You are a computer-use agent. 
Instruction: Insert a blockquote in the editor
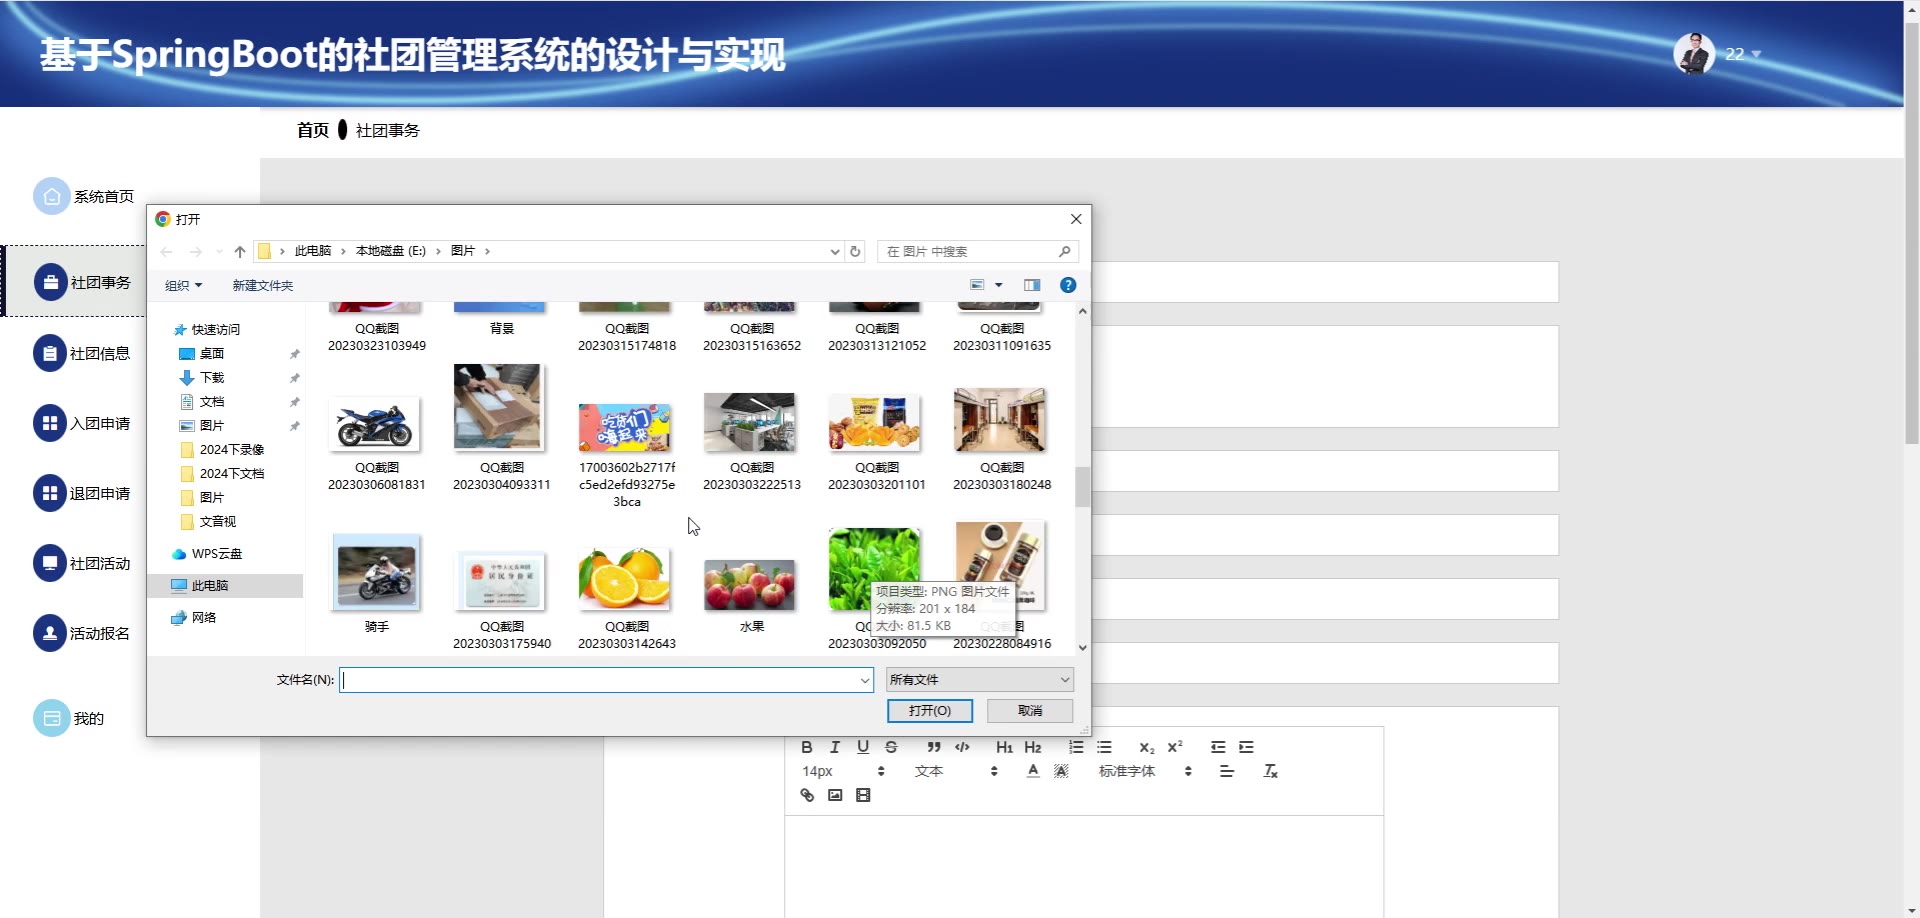pyautogui.click(x=934, y=747)
